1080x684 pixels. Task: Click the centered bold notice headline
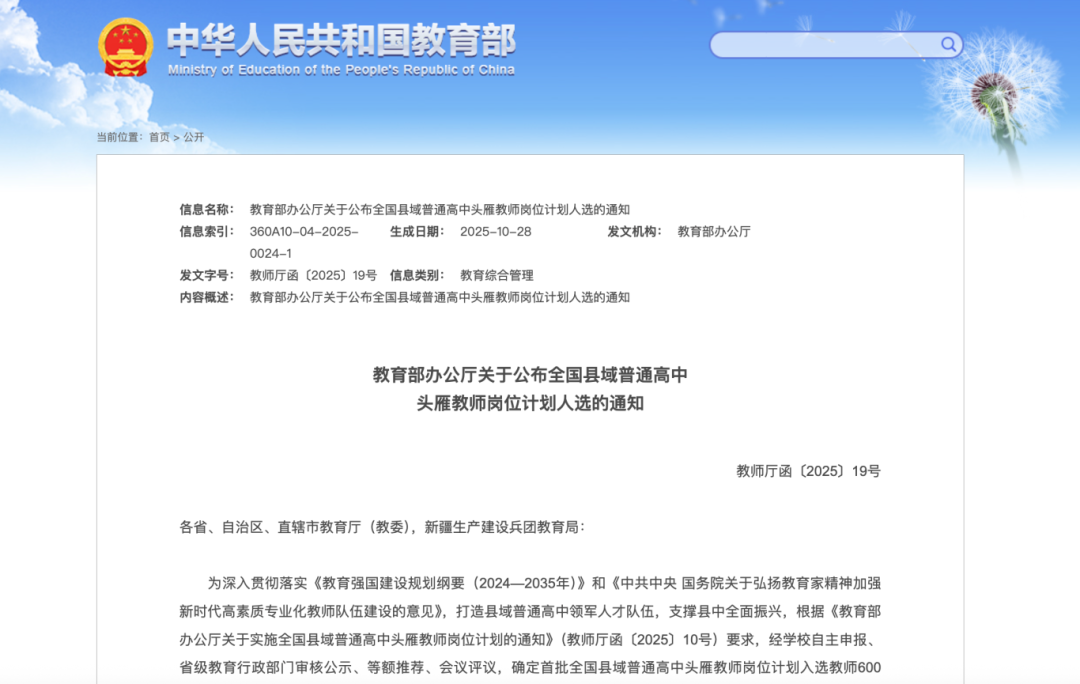point(530,389)
